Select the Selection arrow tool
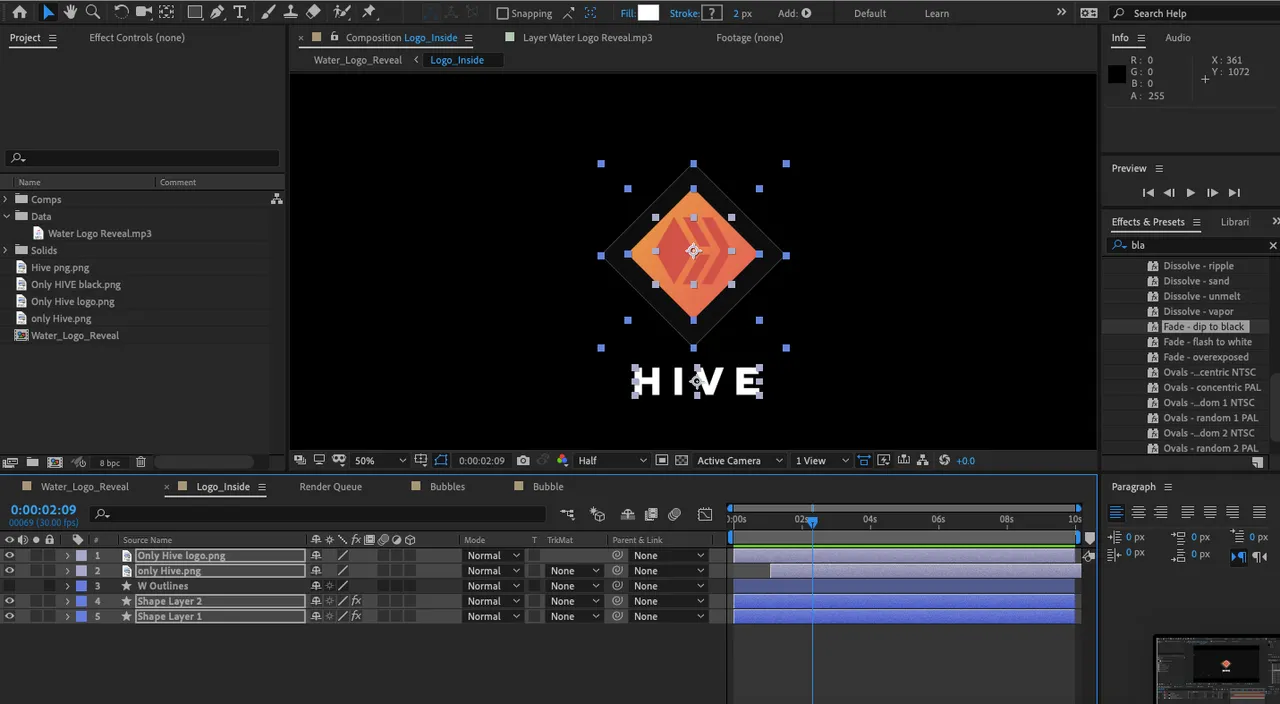The width and height of the screenshot is (1280, 704). (x=47, y=13)
